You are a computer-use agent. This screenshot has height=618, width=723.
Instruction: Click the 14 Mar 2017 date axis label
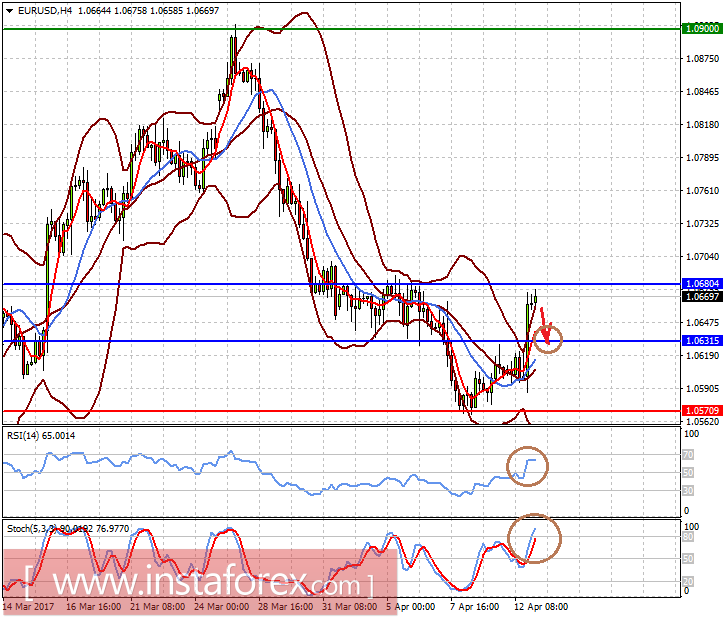[28, 606]
